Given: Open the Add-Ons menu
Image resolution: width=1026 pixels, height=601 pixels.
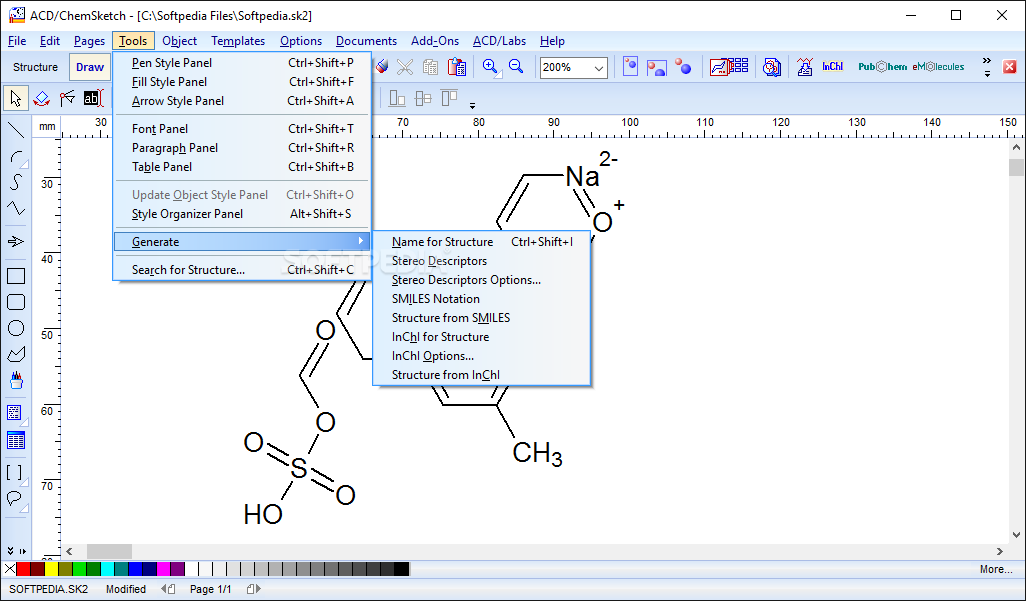Looking at the screenshot, I should click(x=435, y=41).
